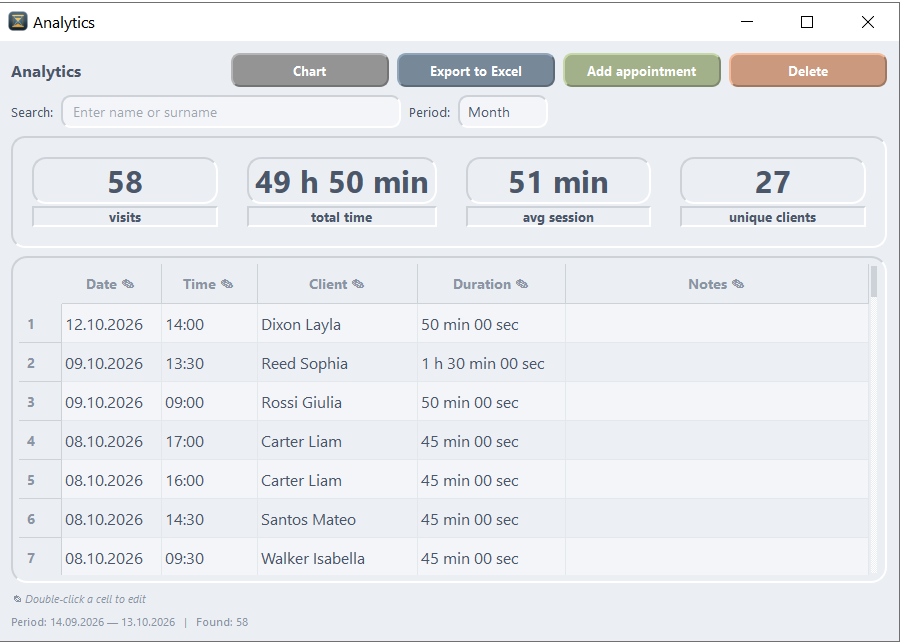Click the Notes cell for Dixon Layla
The width and height of the screenshot is (900, 644).
pyautogui.click(x=717, y=324)
